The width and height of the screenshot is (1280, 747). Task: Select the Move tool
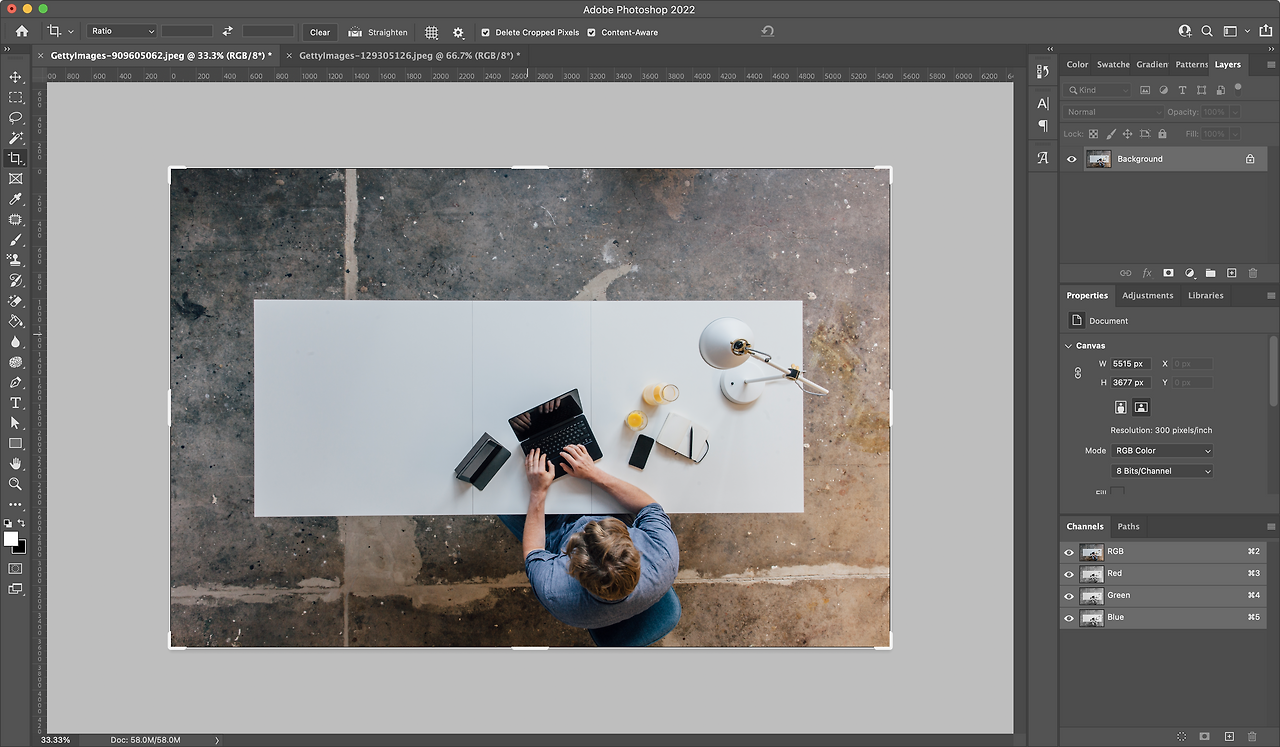(15, 77)
